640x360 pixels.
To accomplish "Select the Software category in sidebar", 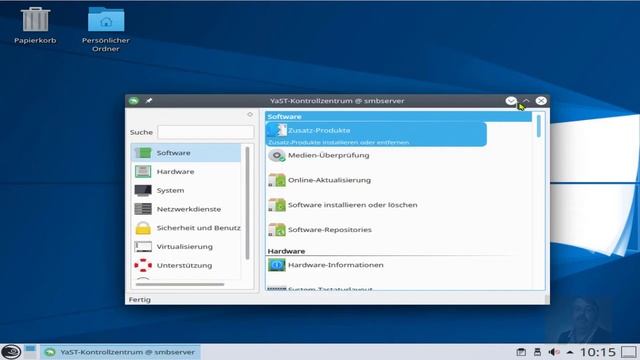I will click(x=186, y=153).
